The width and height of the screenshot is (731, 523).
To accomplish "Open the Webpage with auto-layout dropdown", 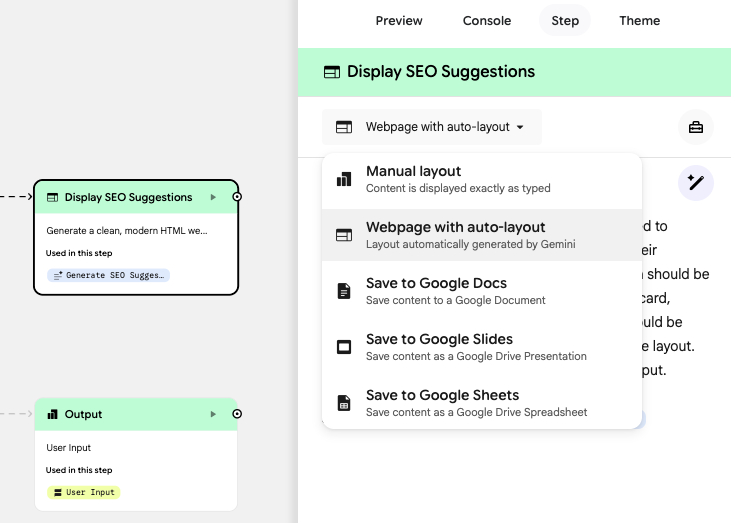I will [431, 127].
